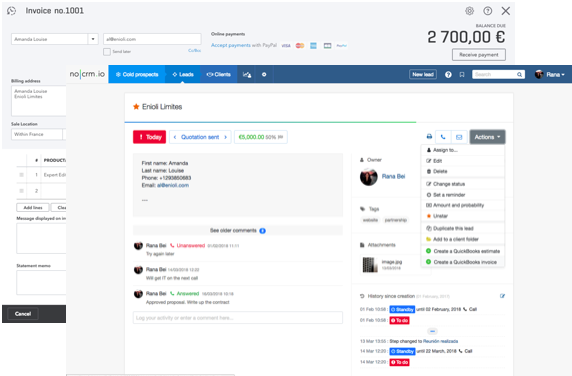Image resolution: width=572 pixels, height=376 pixels.
Task: Click the search magnifier icon
Action: 519,74
